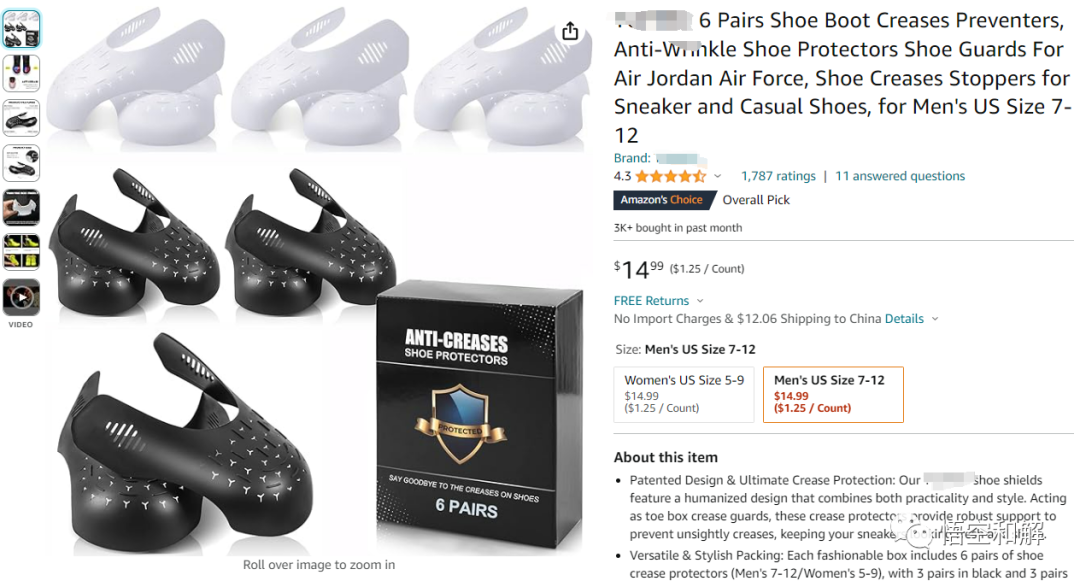Open 11 answered questions link
The width and height of the screenshot is (1080, 581).
[900, 176]
